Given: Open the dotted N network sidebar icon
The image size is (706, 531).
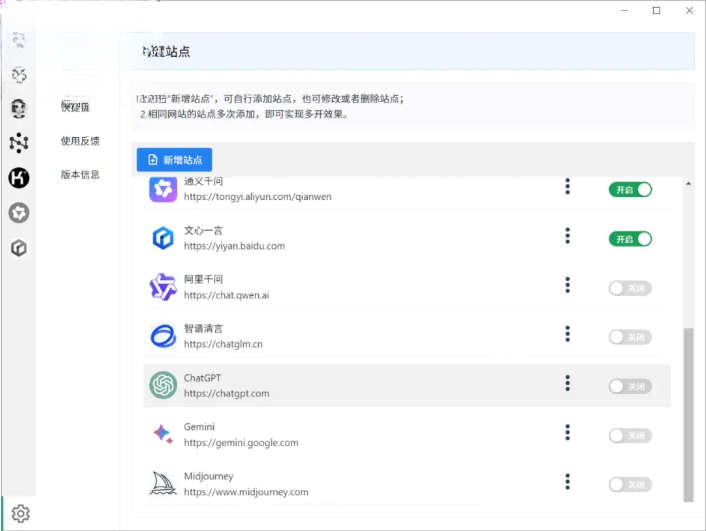Looking at the screenshot, I should [19, 143].
